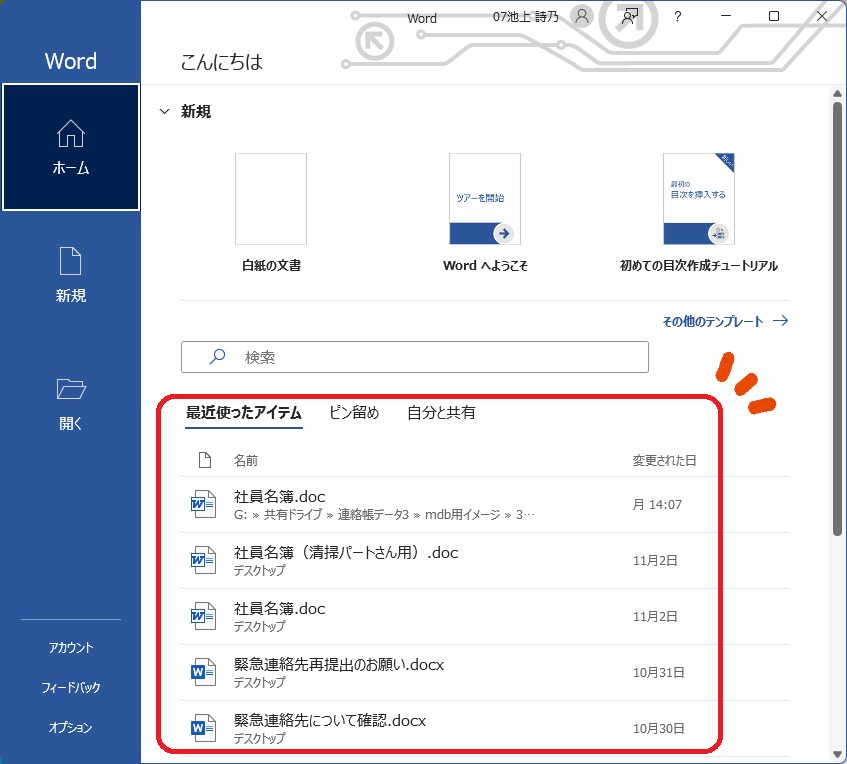
Task: Select the 白紙の文書 template thumbnail
Action: 271,199
